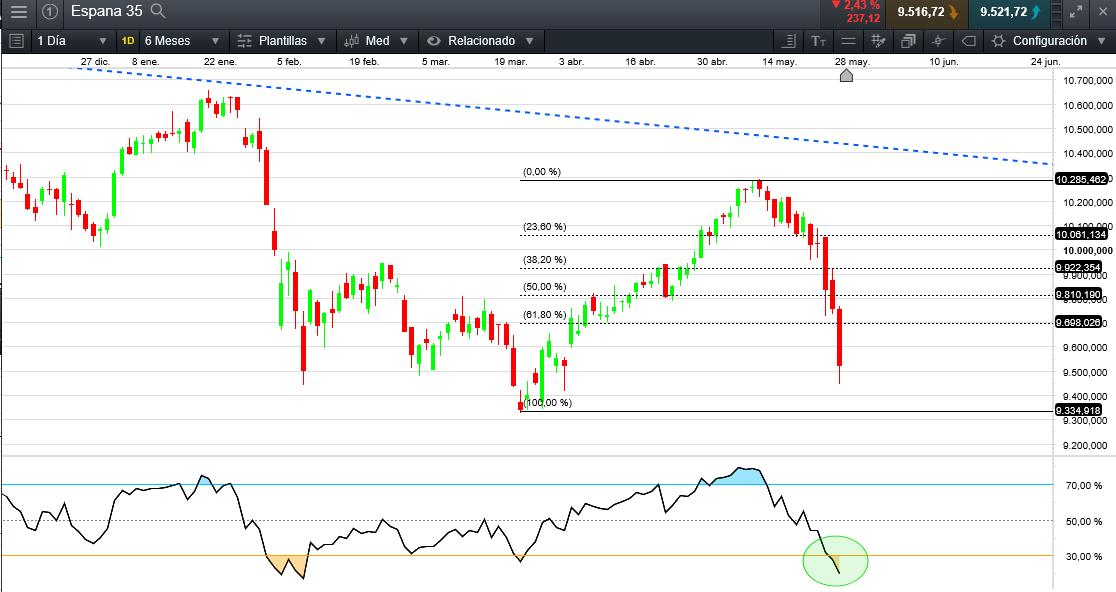The height and width of the screenshot is (592, 1116).
Task: Click the orange sell arrow icon
Action: point(954,12)
